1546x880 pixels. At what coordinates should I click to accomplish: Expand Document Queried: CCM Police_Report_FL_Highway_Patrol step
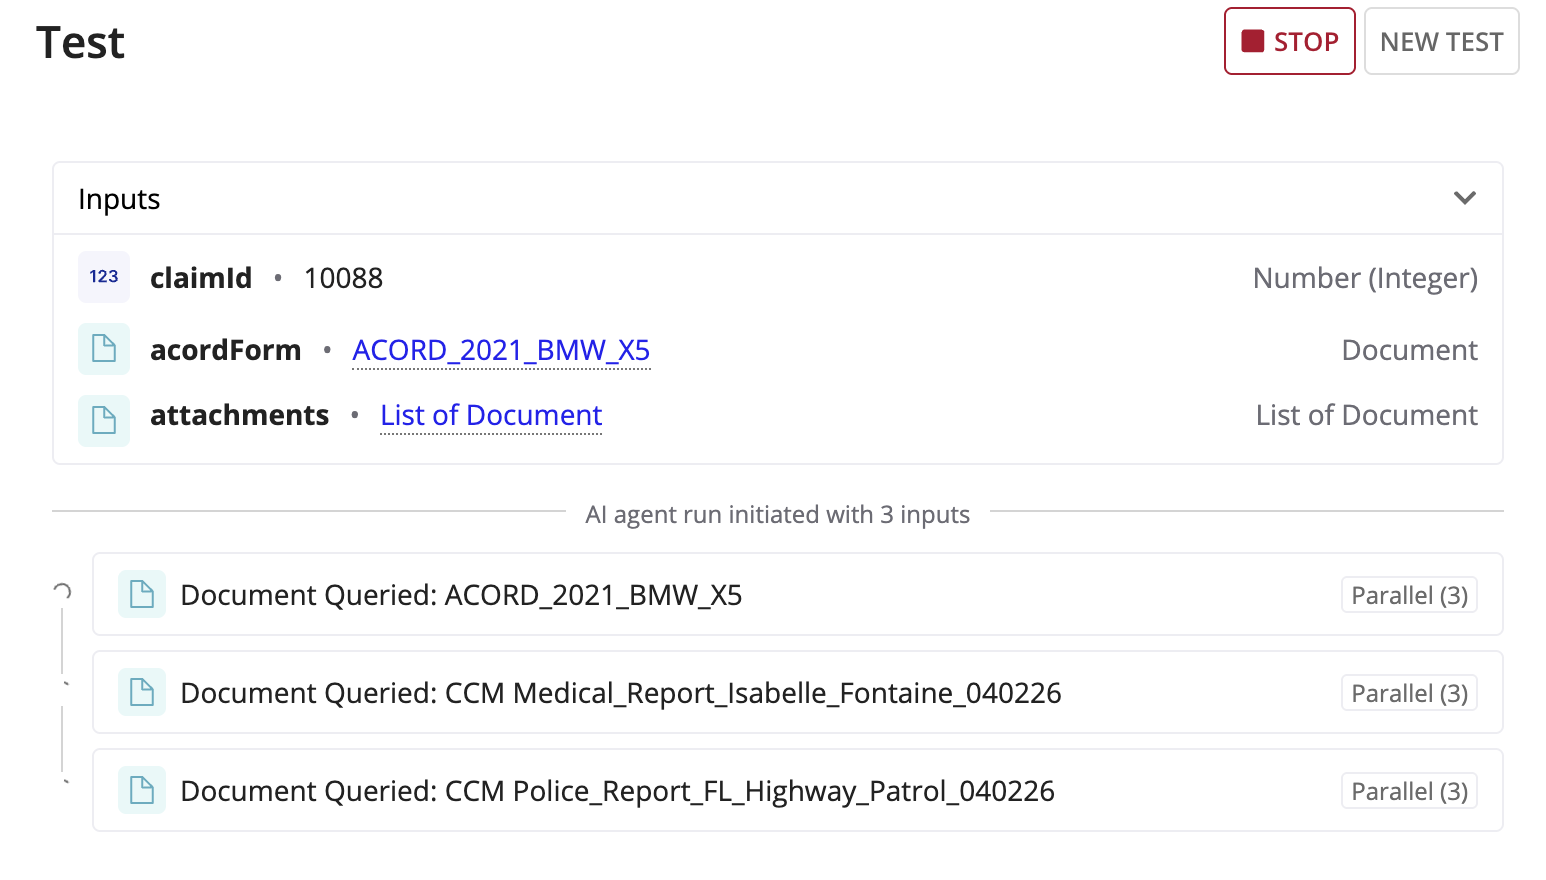click(x=798, y=791)
